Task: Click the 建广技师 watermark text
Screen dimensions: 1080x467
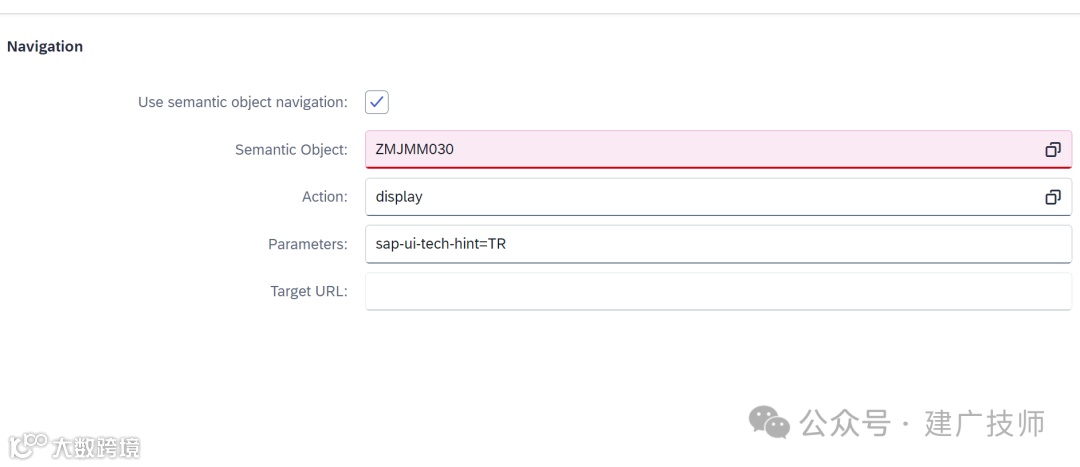Action: pyautogui.click(x=985, y=423)
